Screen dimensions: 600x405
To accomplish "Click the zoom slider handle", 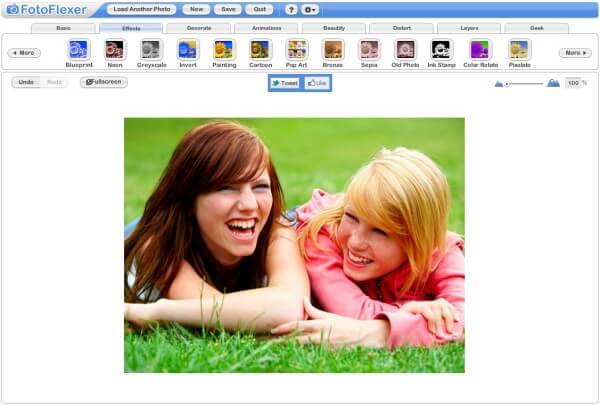I will click(x=507, y=84).
